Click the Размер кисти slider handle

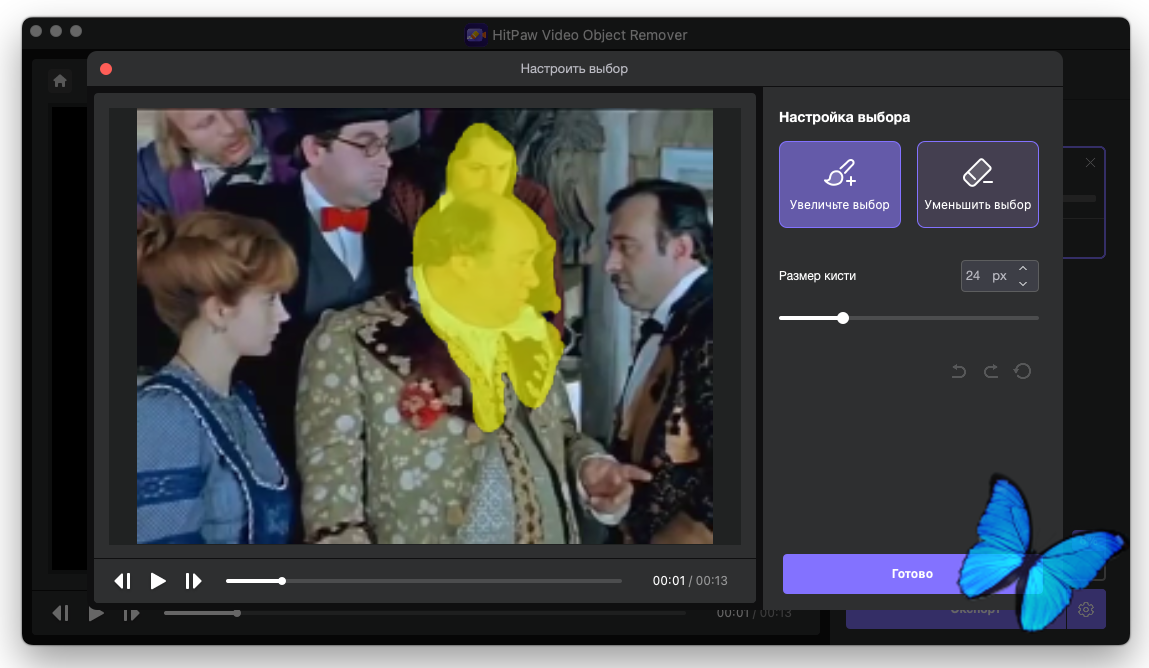[843, 318]
